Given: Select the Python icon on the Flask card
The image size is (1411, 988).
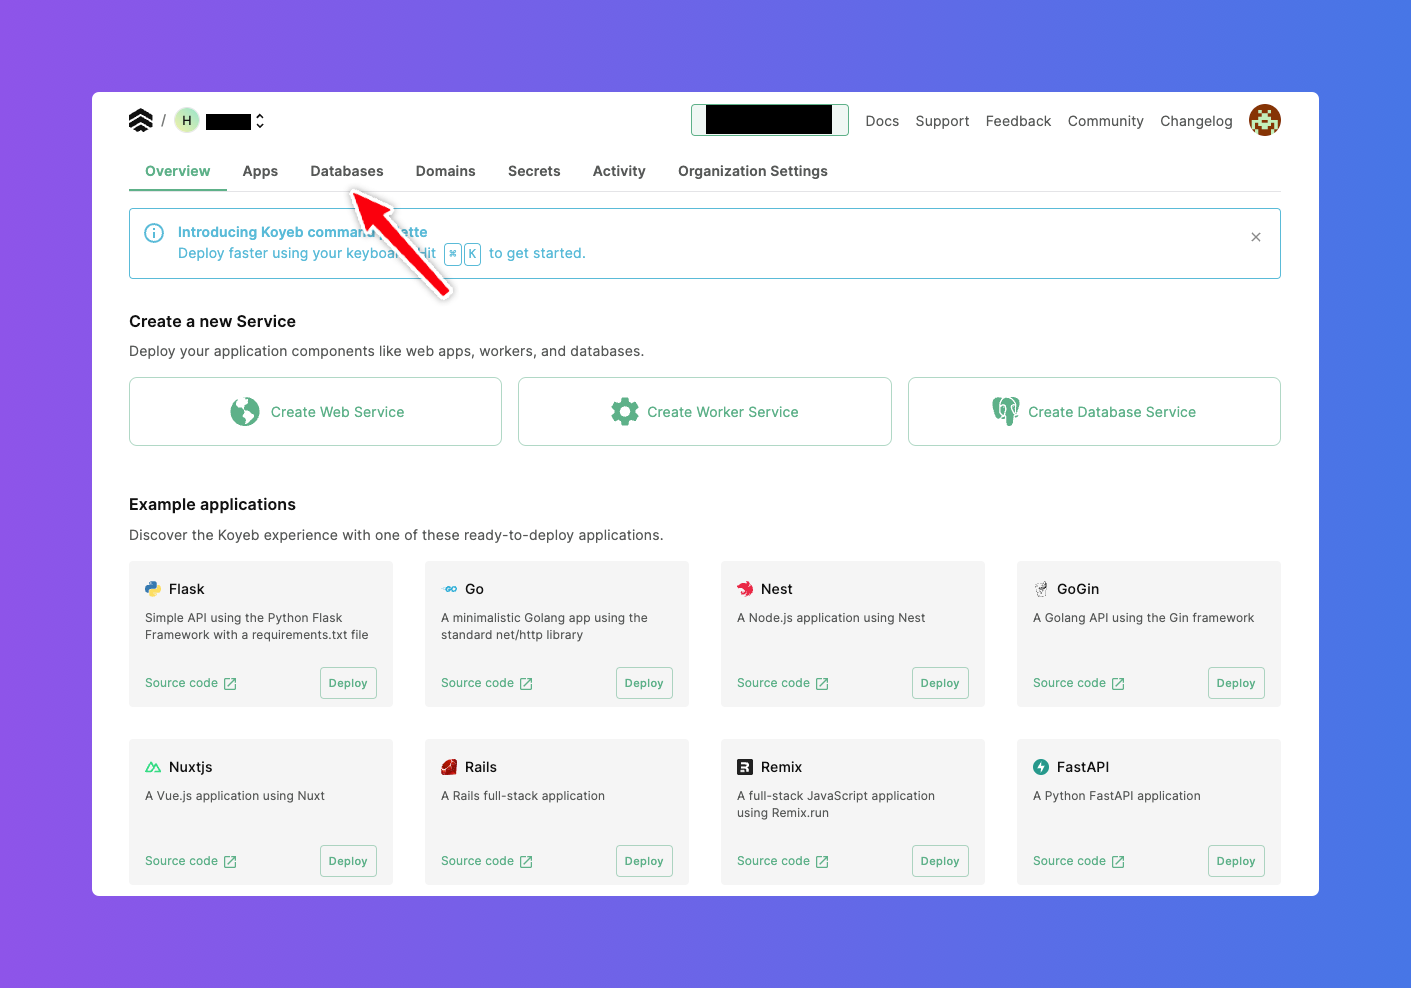Looking at the screenshot, I should (x=152, y=588).
